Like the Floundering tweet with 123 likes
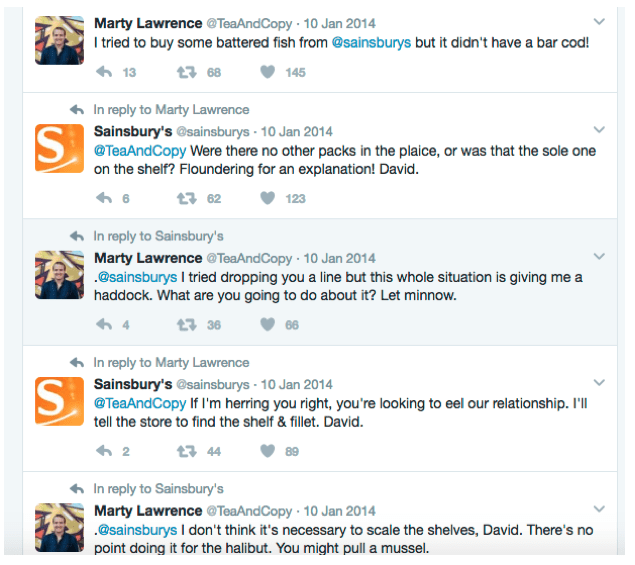 (267, 198)
